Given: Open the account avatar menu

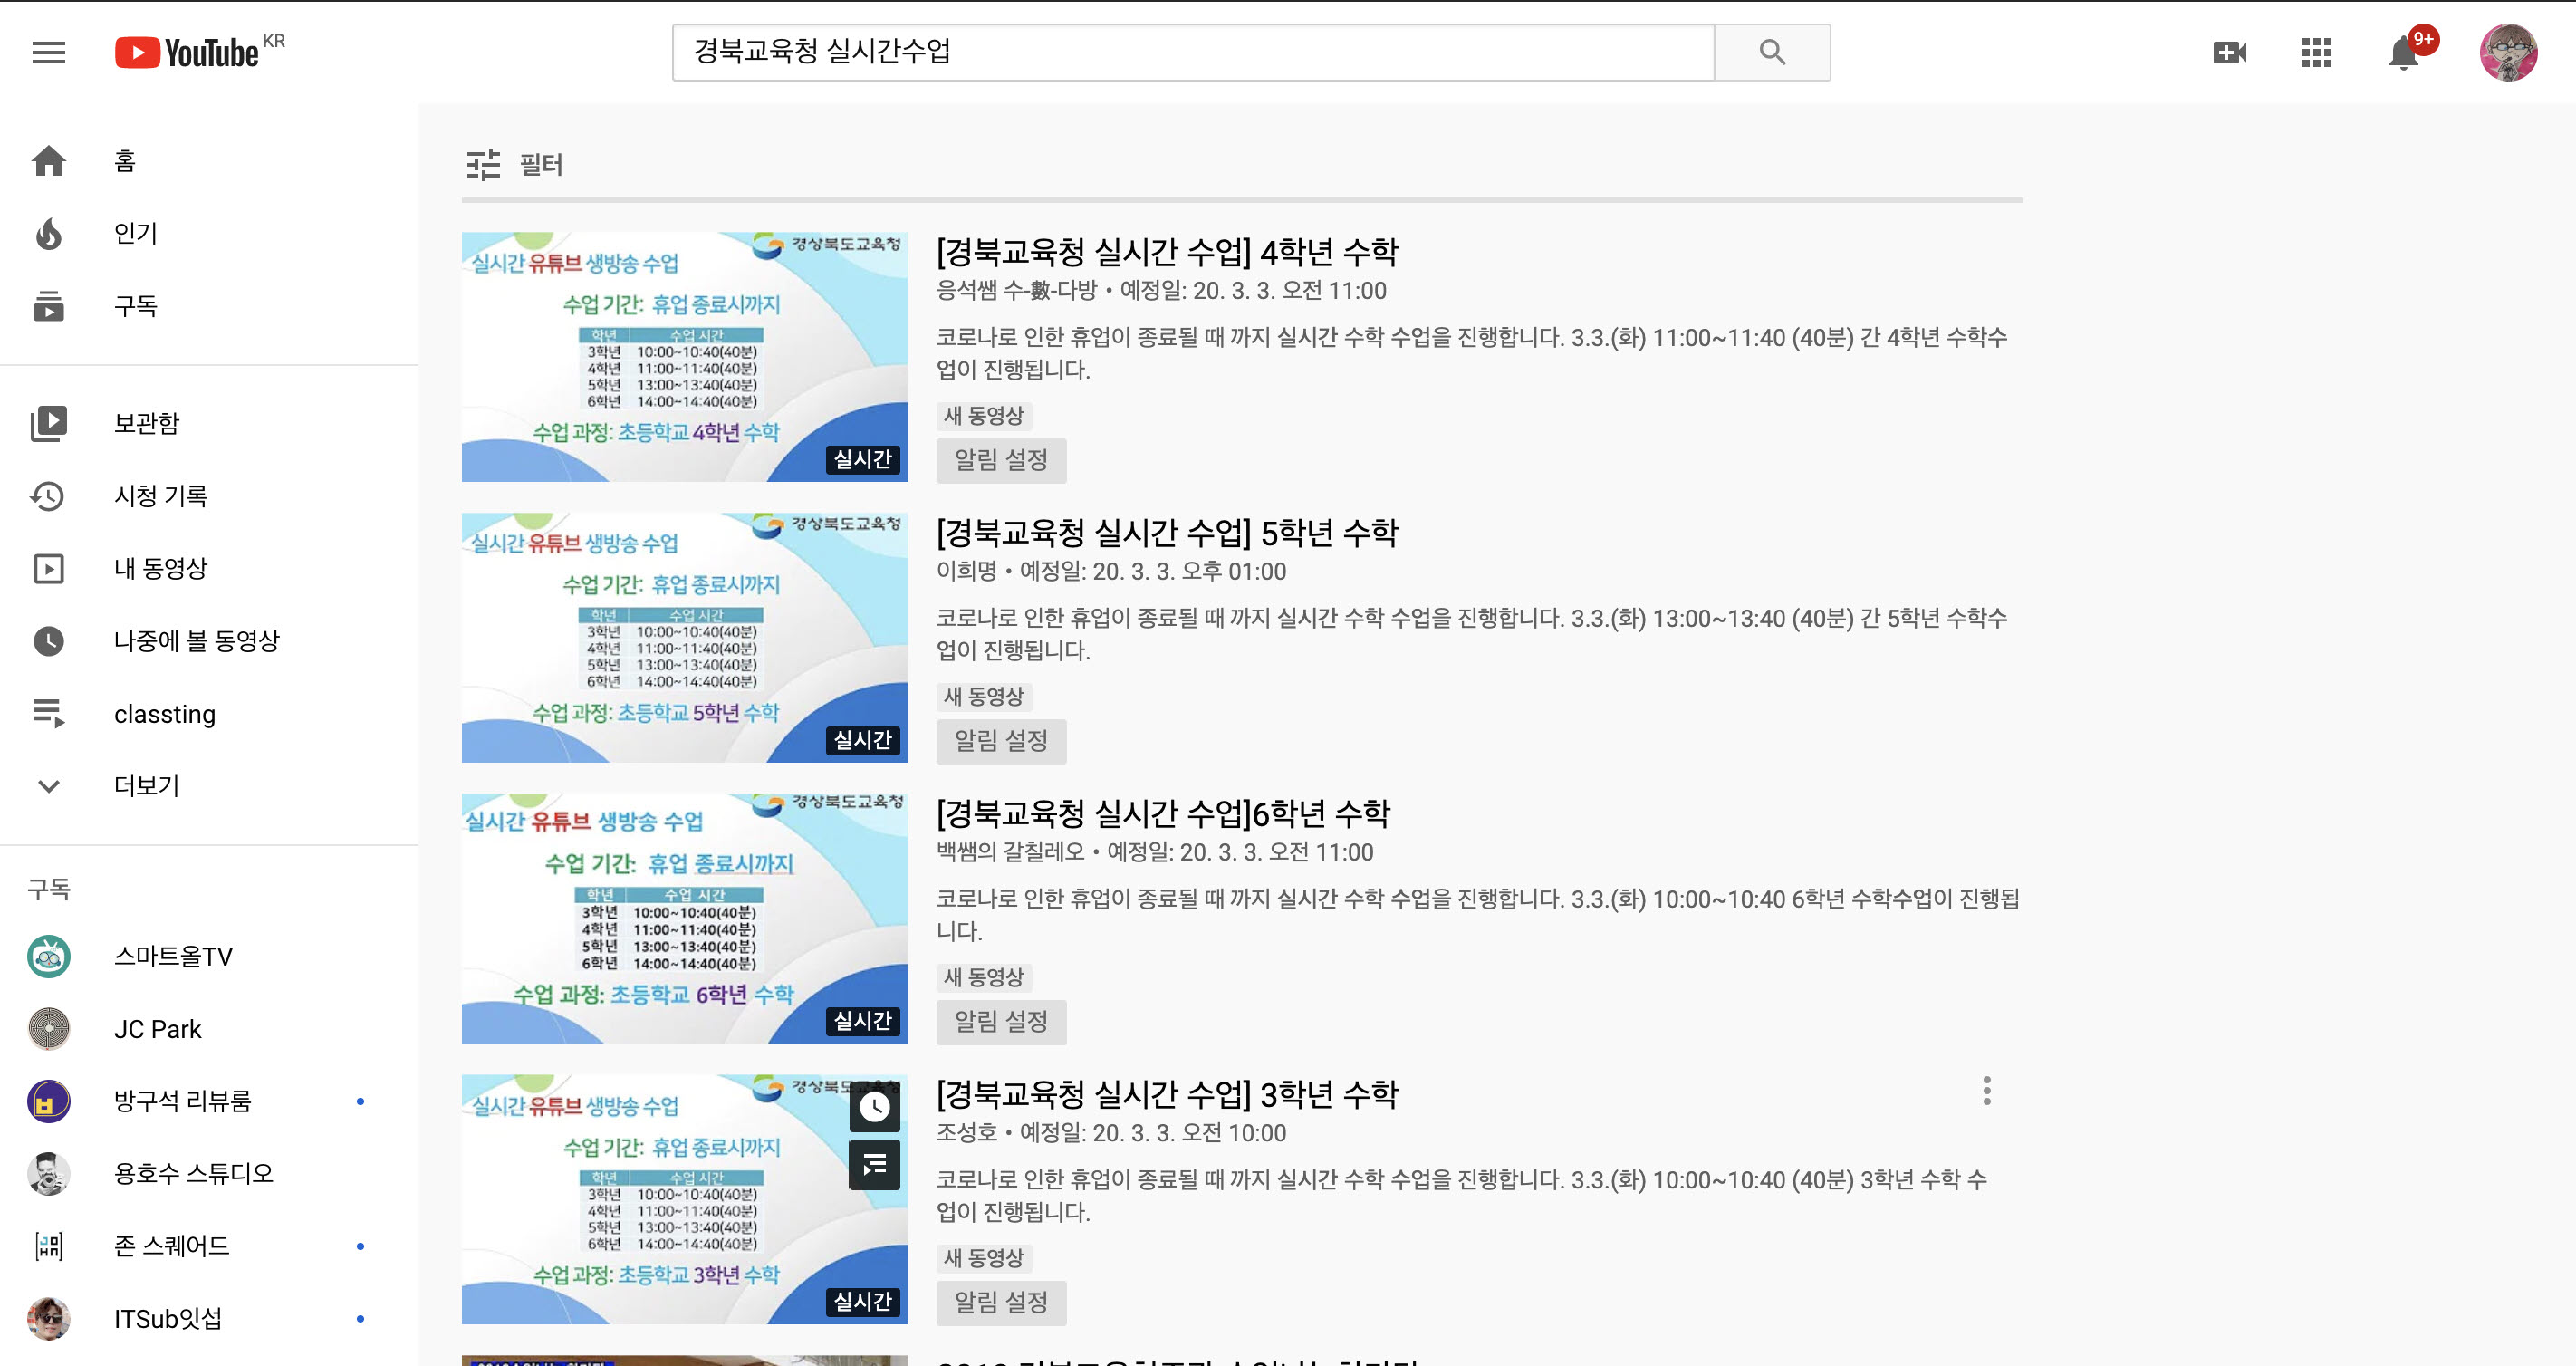Looking at the screenshot, I should [x=2507, y=52].
